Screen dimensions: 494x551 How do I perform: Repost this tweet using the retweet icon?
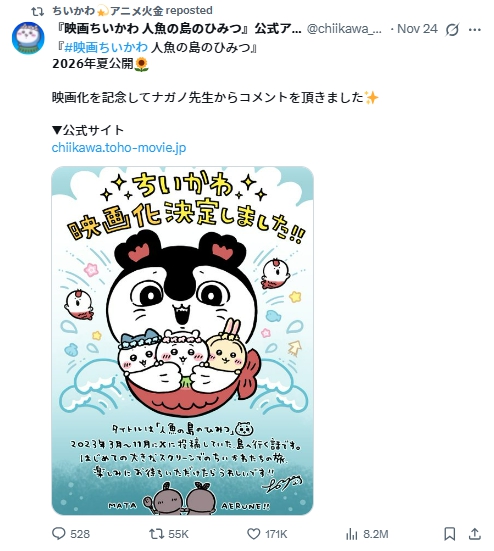pos(155,534)
